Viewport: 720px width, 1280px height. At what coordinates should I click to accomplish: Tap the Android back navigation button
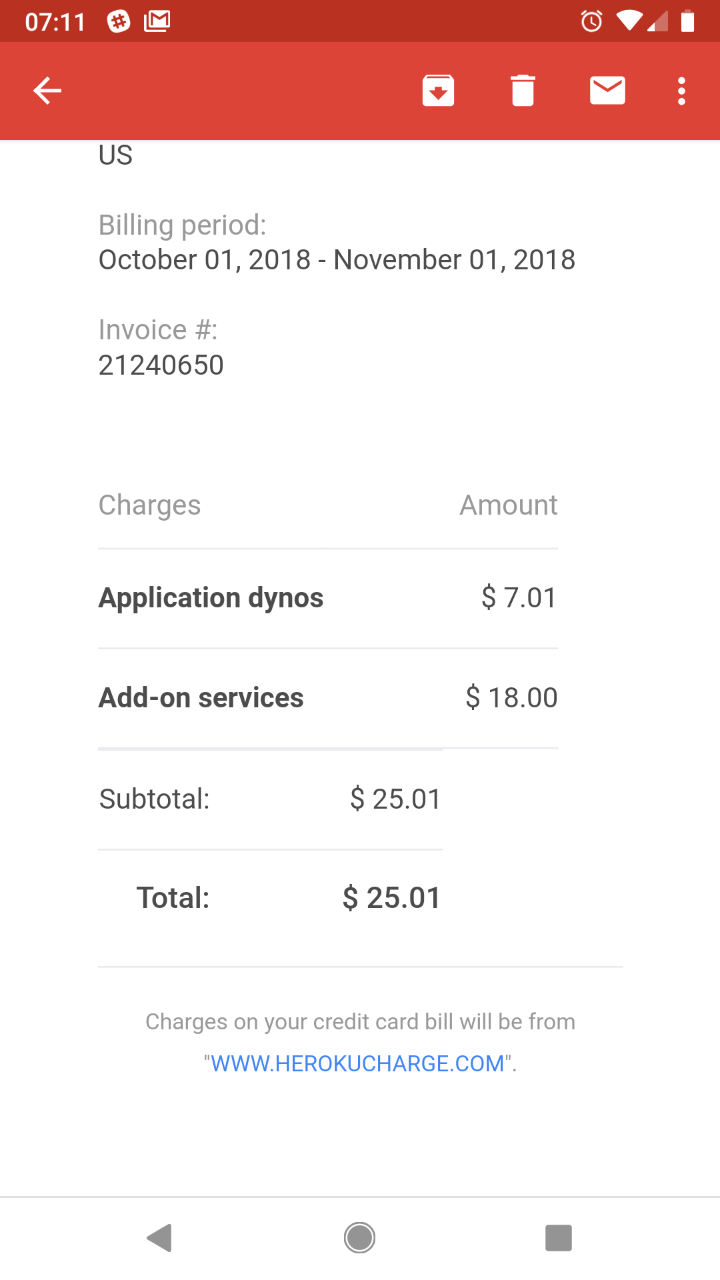[159, 1238]
